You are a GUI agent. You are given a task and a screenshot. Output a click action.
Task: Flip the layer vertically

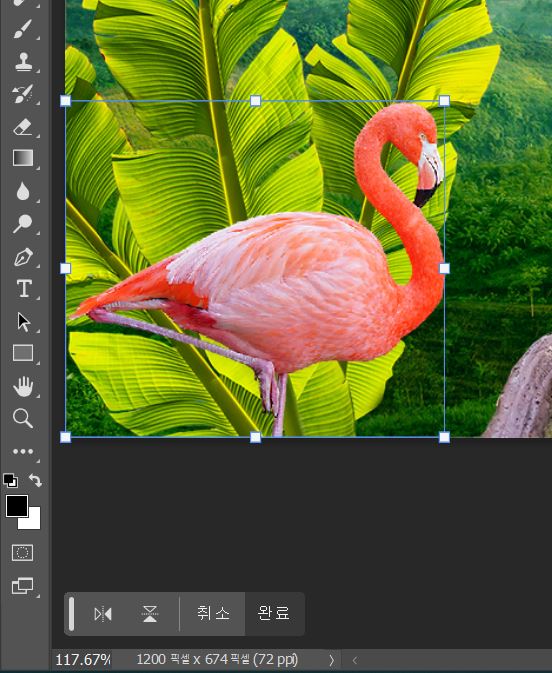(150, 614)
